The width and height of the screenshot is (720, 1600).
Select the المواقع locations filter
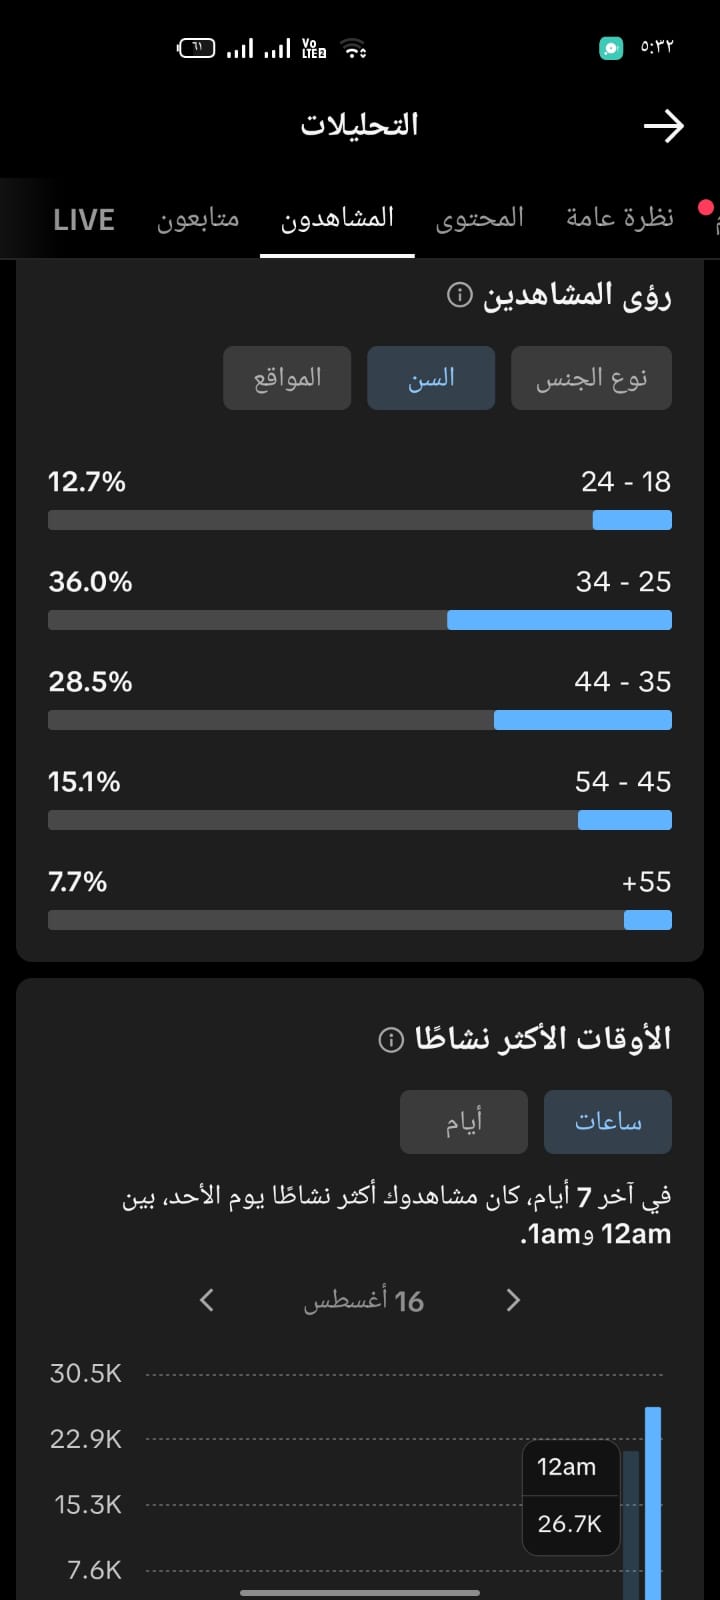pyautogui.click(x=287, y=378)
